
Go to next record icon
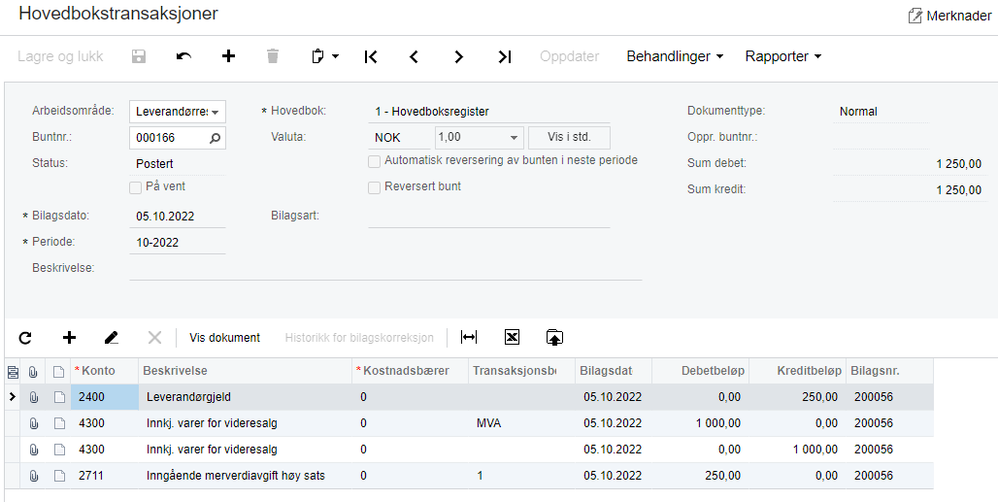pos(458,57)
